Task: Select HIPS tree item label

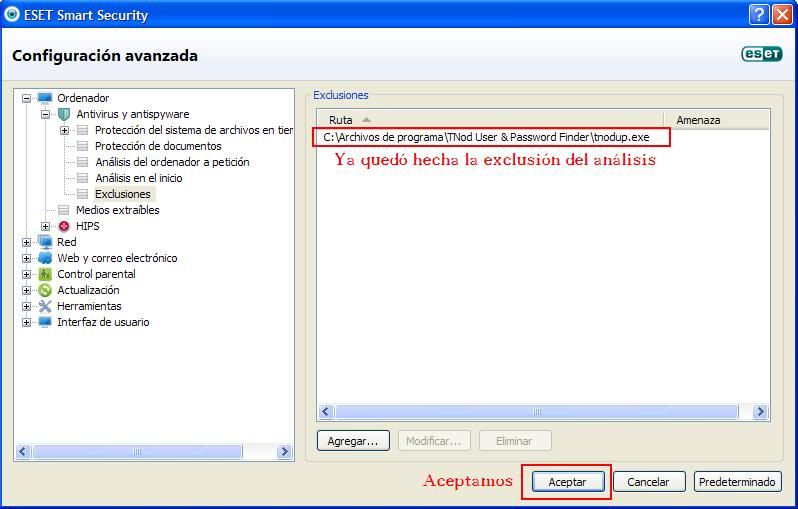Action: point(88,226)
